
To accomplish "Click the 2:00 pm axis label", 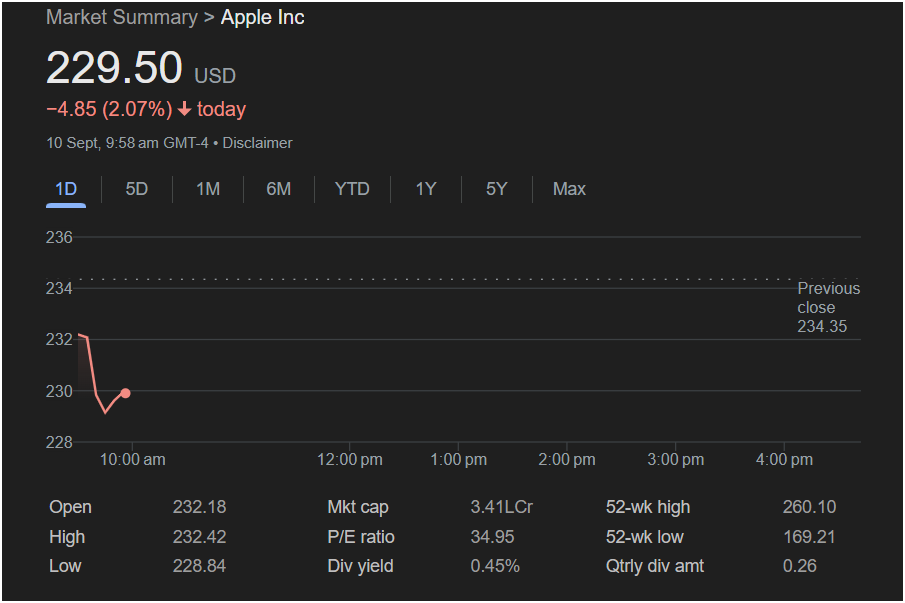I will tap(567, 460).
